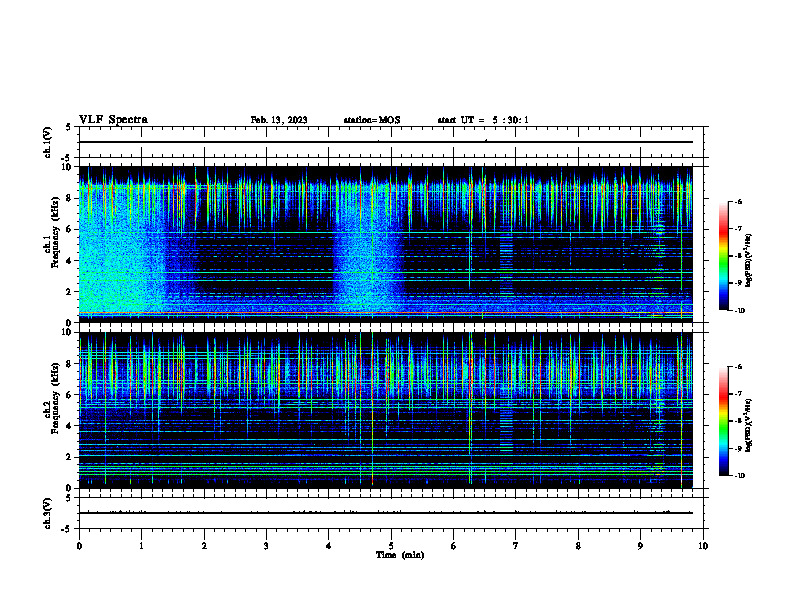Image resolution: width=792 pixels, height=612 pixels.
Task: Click the ch.1 voltage waveform trace panel
Action: click(391, 142)
